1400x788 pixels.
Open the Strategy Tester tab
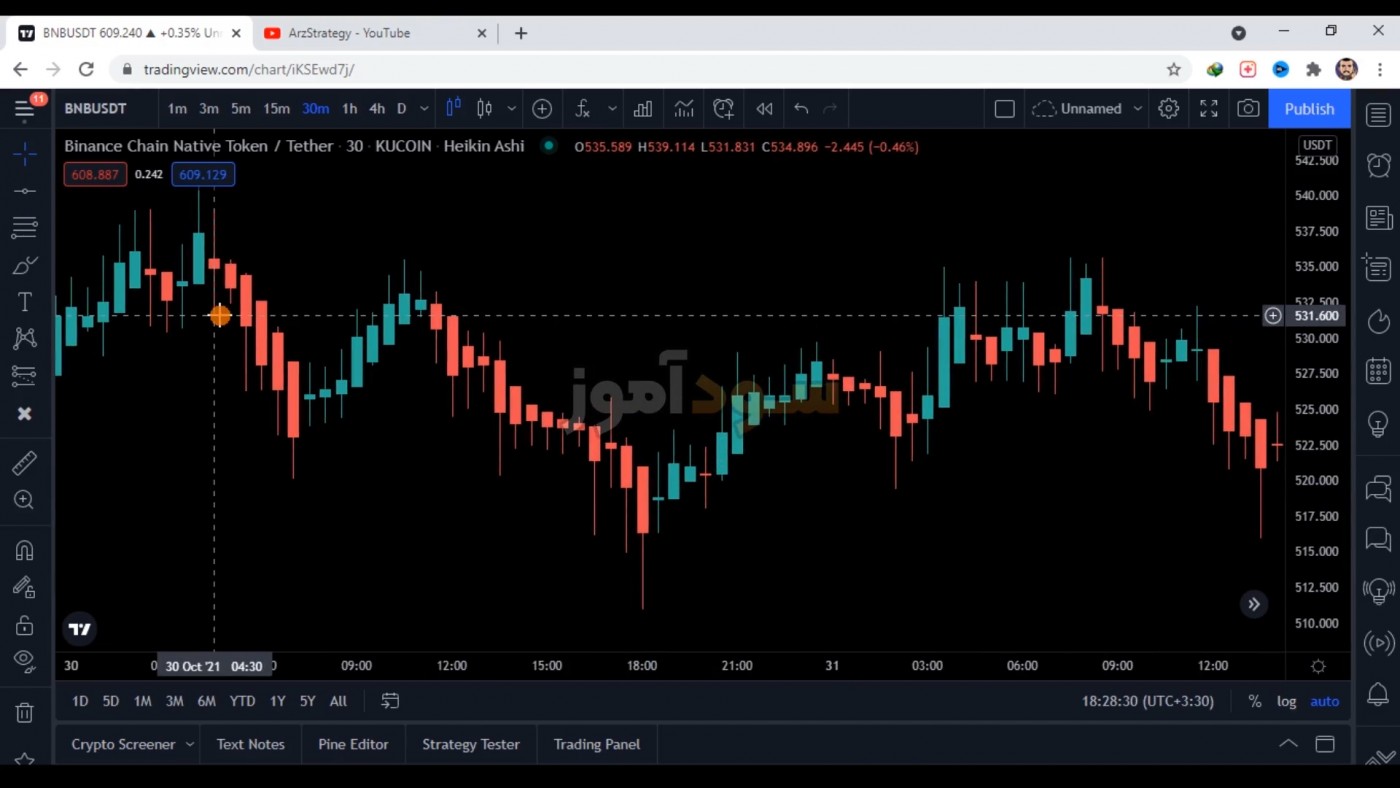pos(471,744)
